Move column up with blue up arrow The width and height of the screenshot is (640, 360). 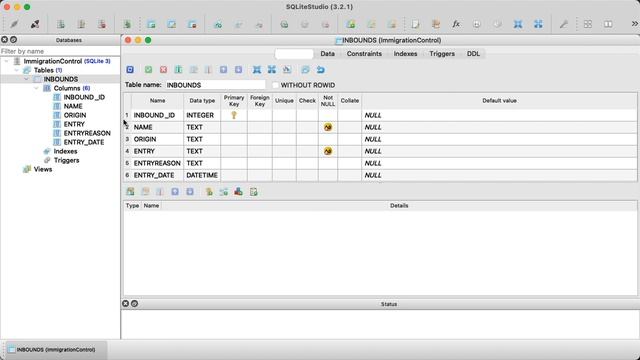223,70
